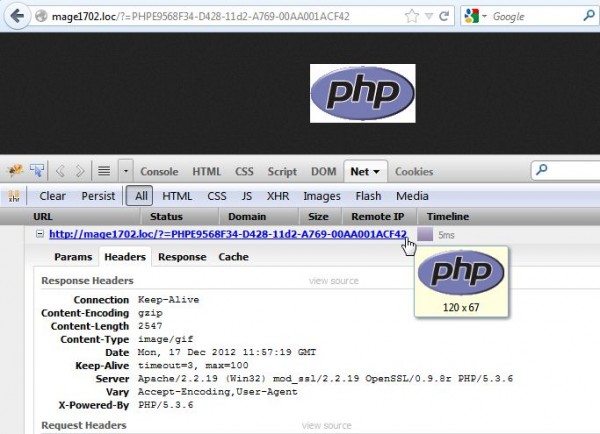This screenshot has height=434, width=600.
Task: Click the purple timeline bar for the request
Action: (425, 234)
